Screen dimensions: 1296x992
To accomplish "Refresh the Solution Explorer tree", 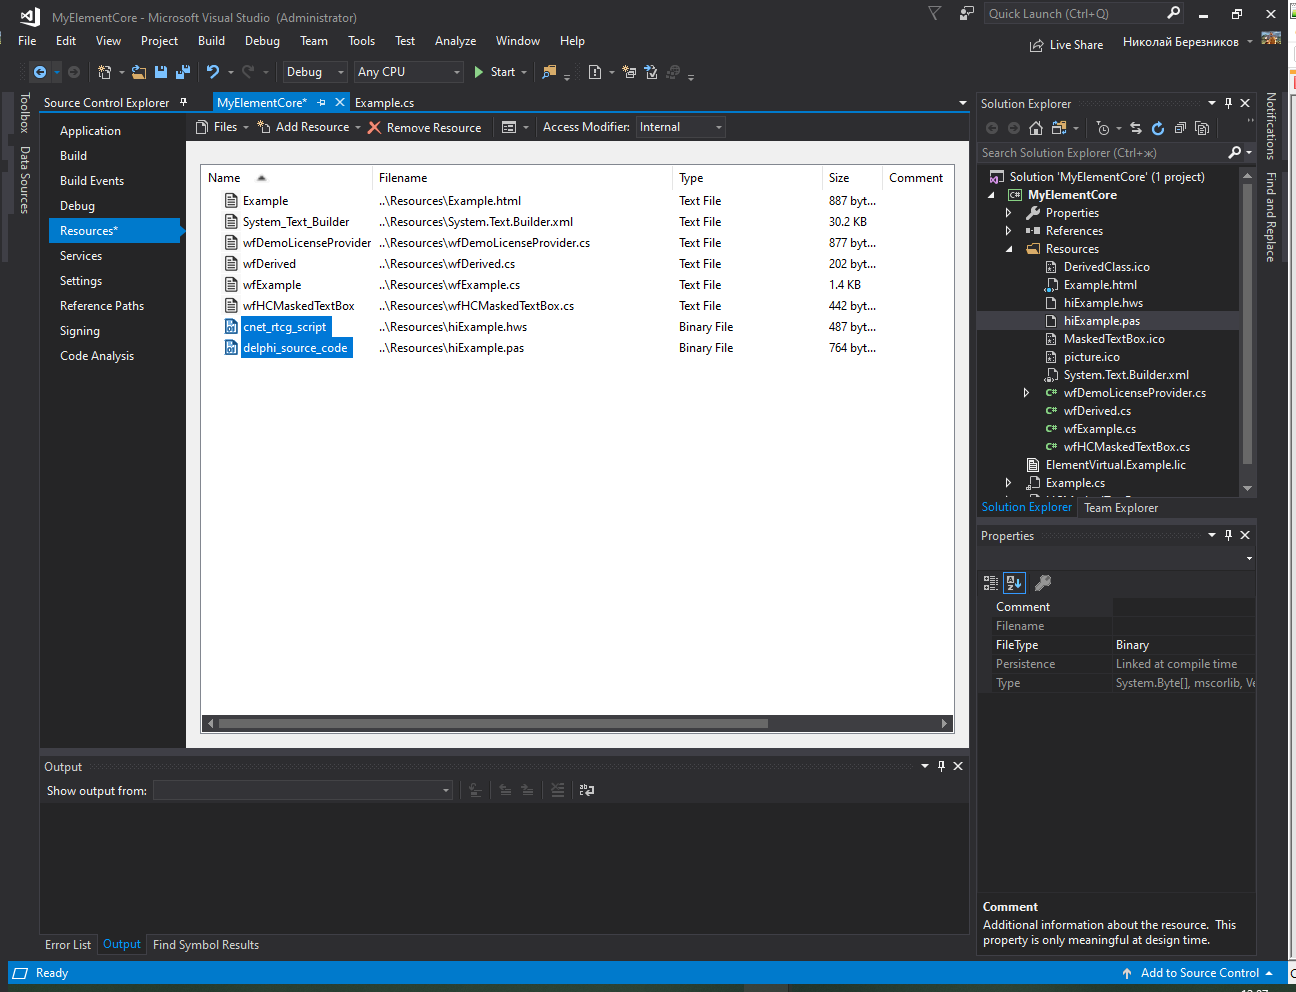I will [x=1158, y=128].
